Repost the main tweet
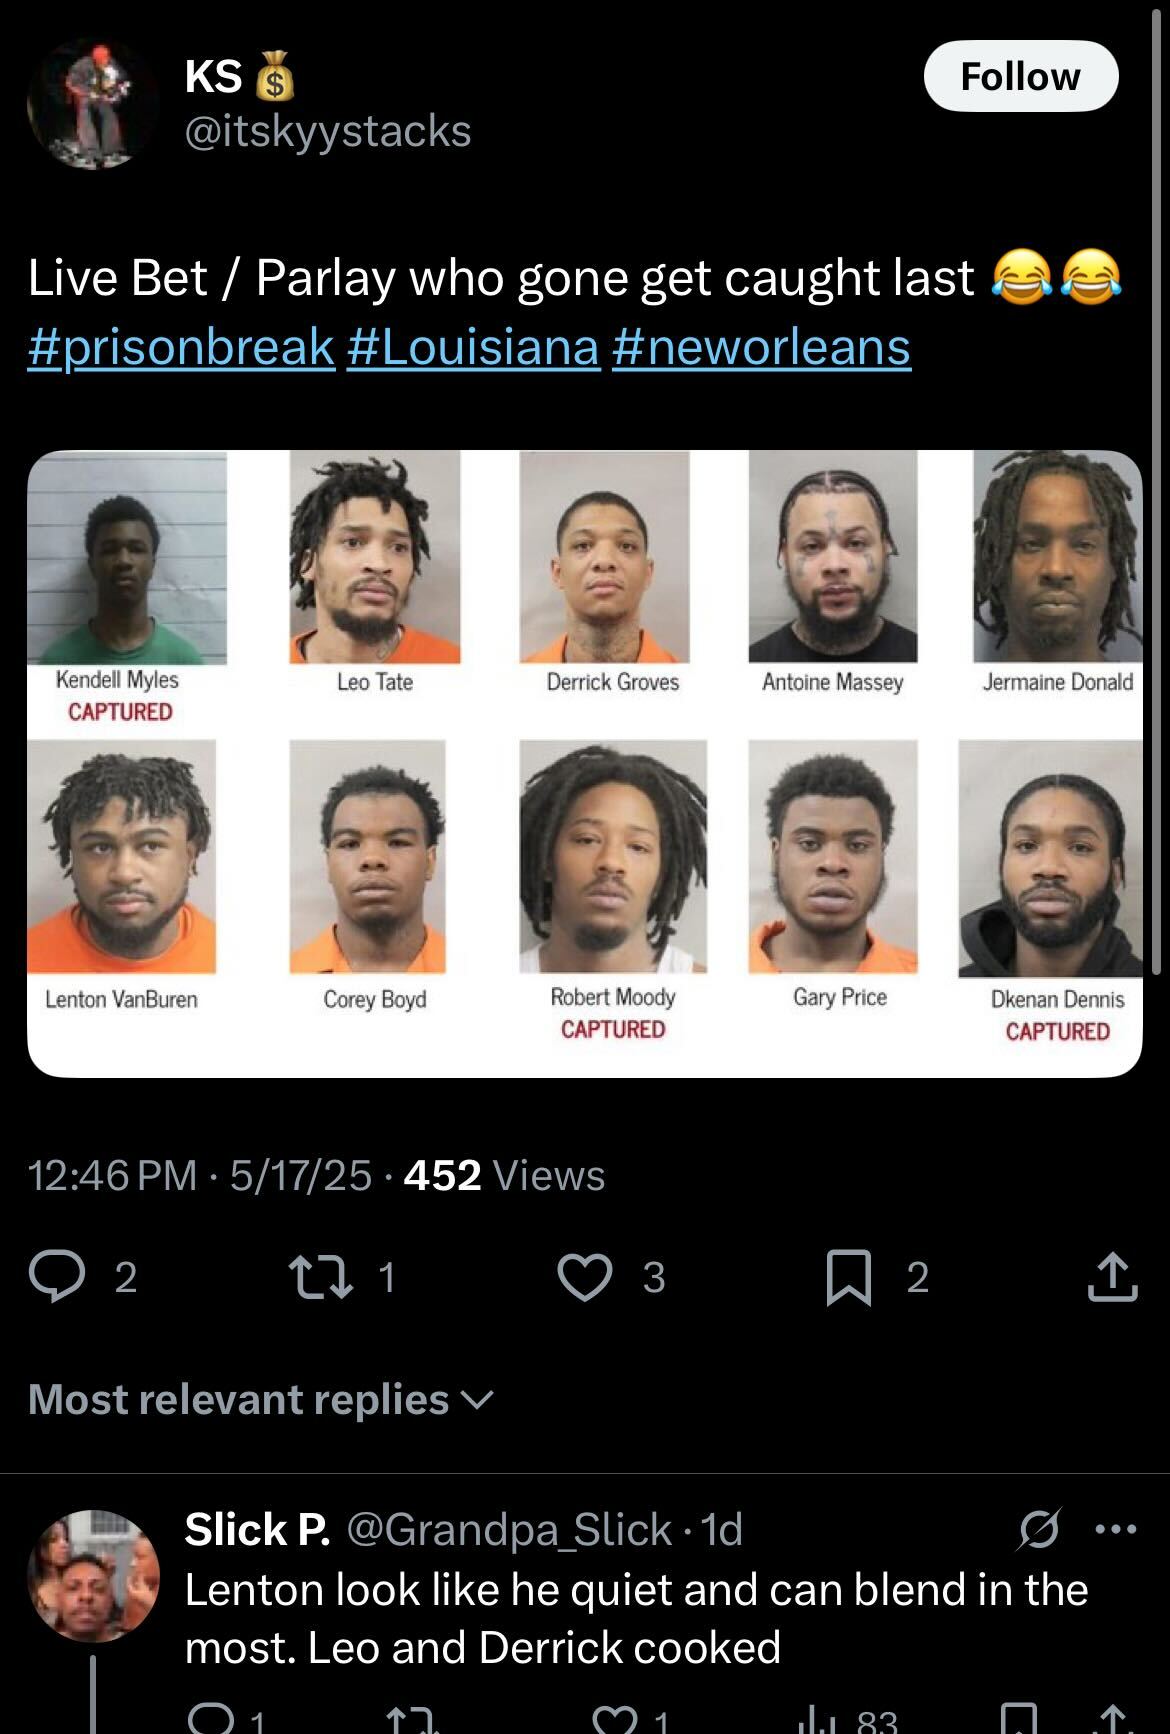Screen dimensions: 1170x1734 319,1277
